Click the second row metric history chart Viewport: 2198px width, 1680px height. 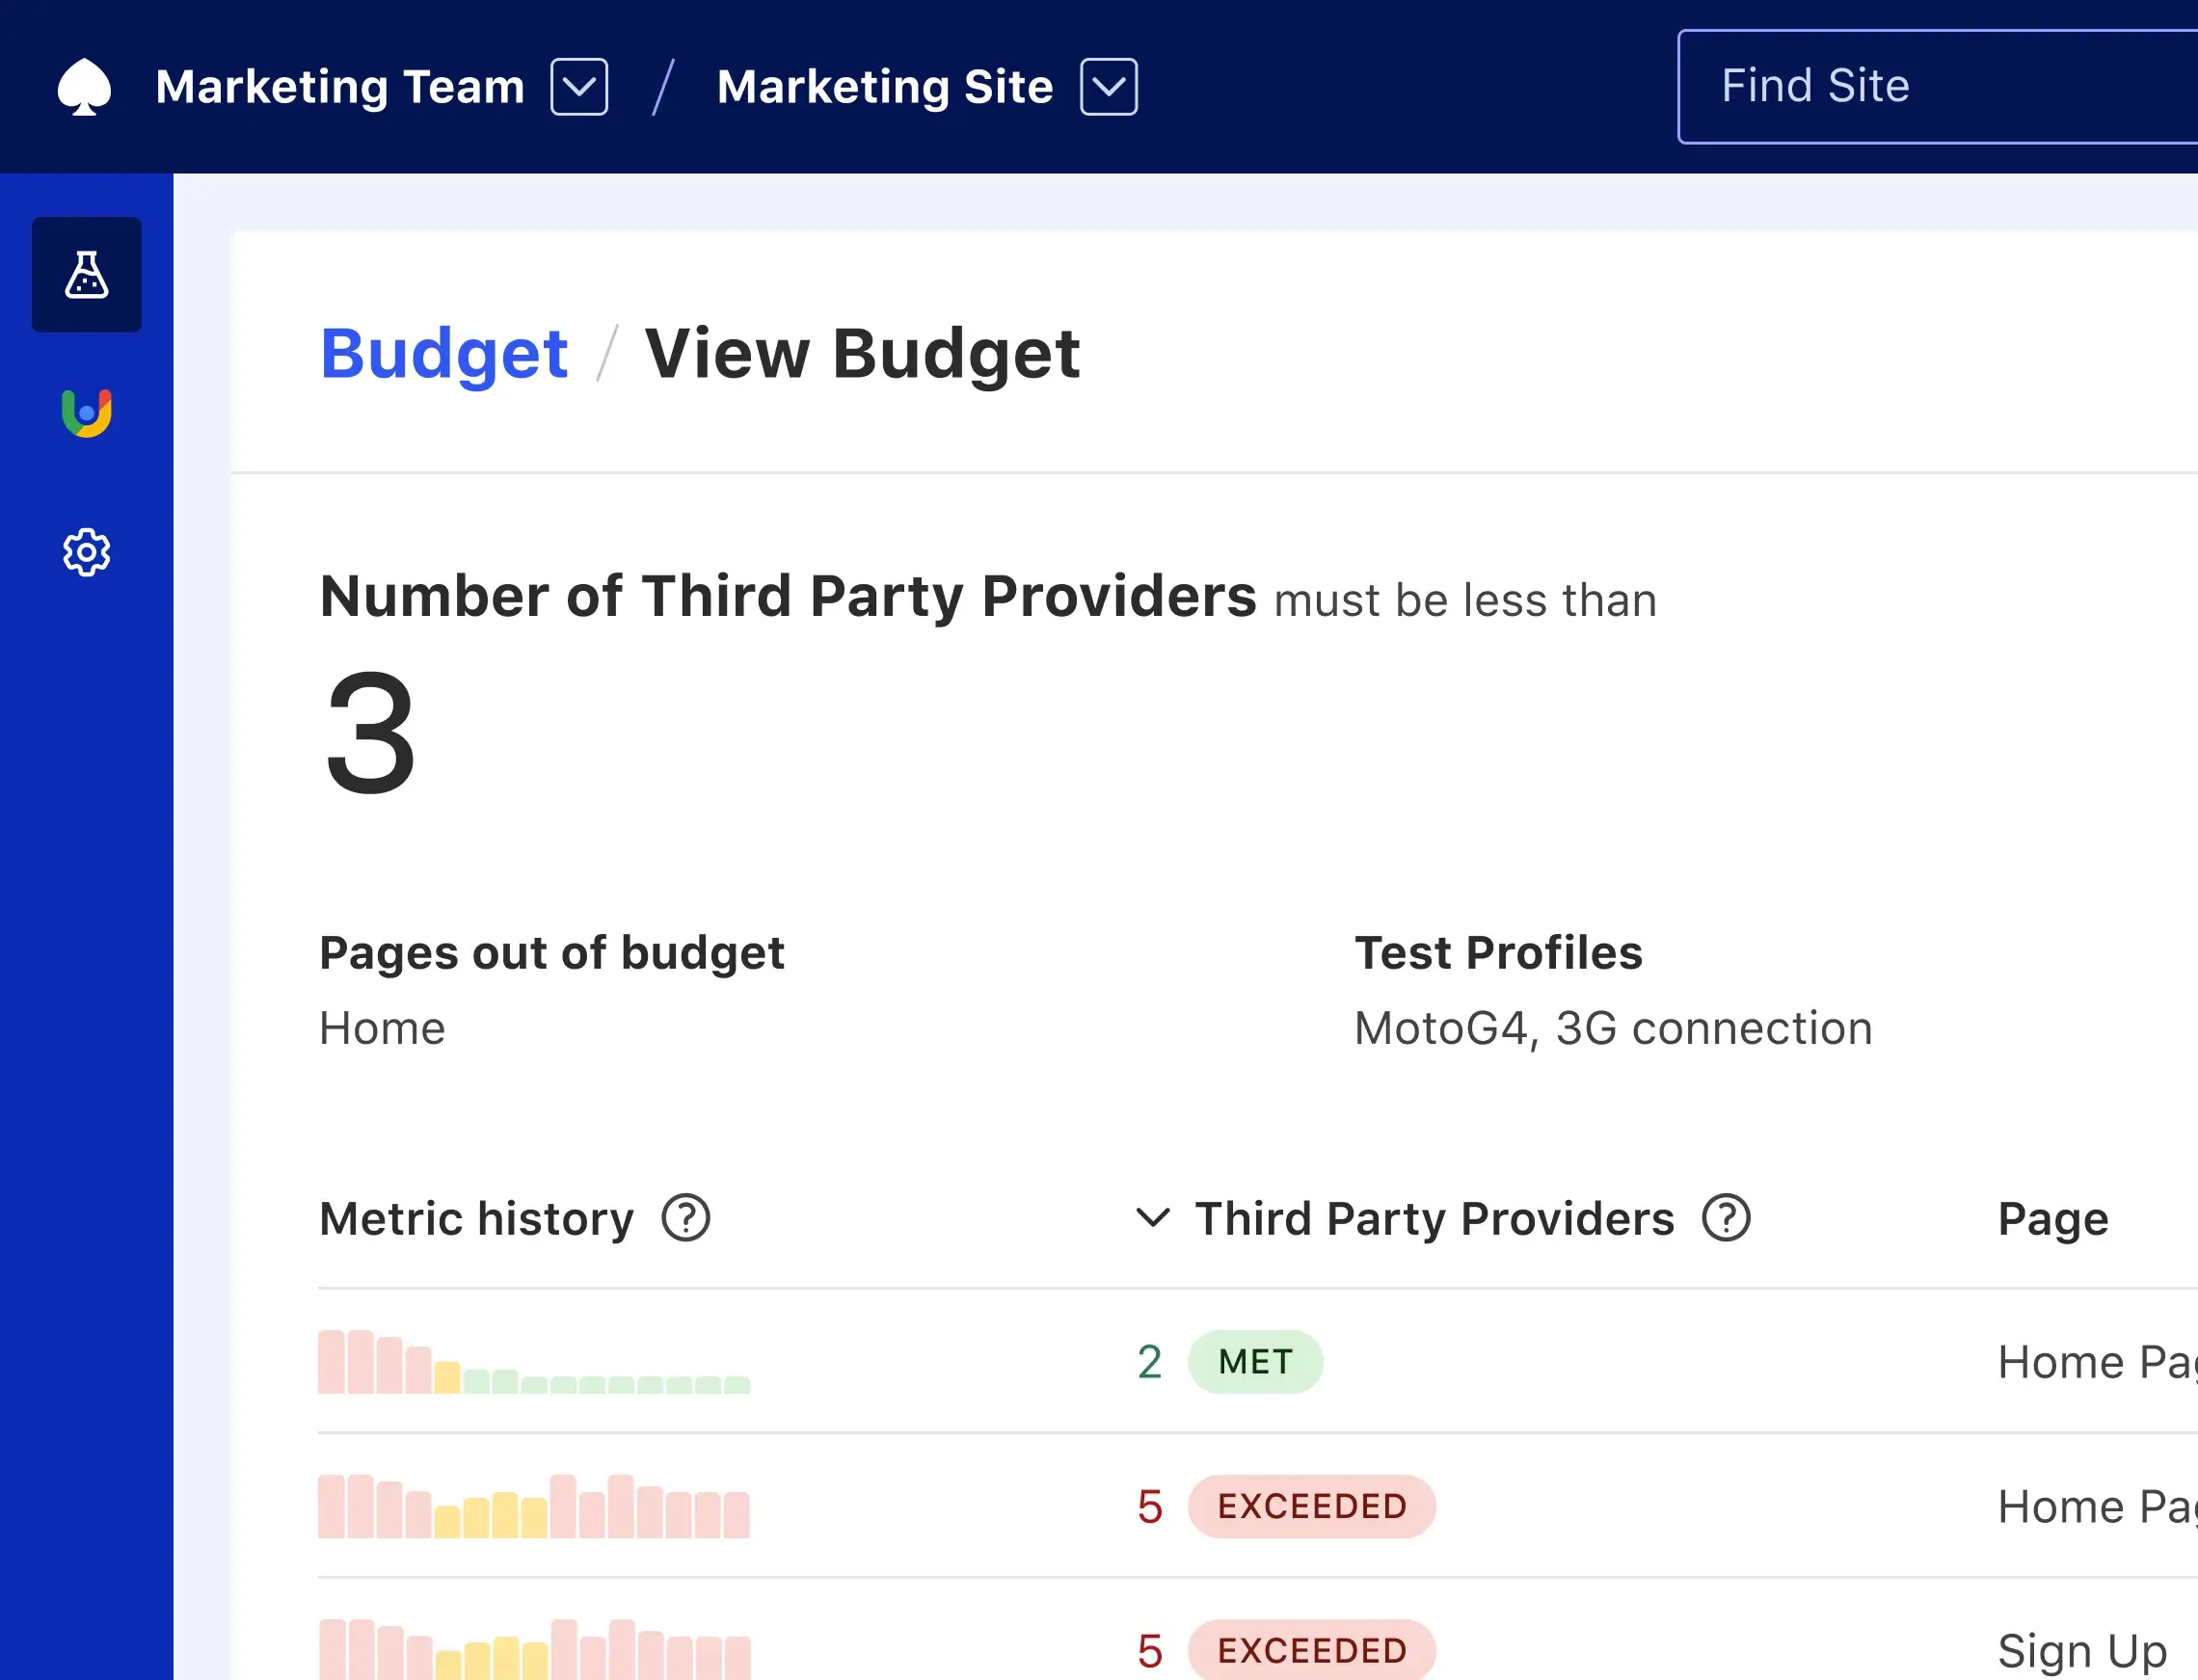[534, 1506]
